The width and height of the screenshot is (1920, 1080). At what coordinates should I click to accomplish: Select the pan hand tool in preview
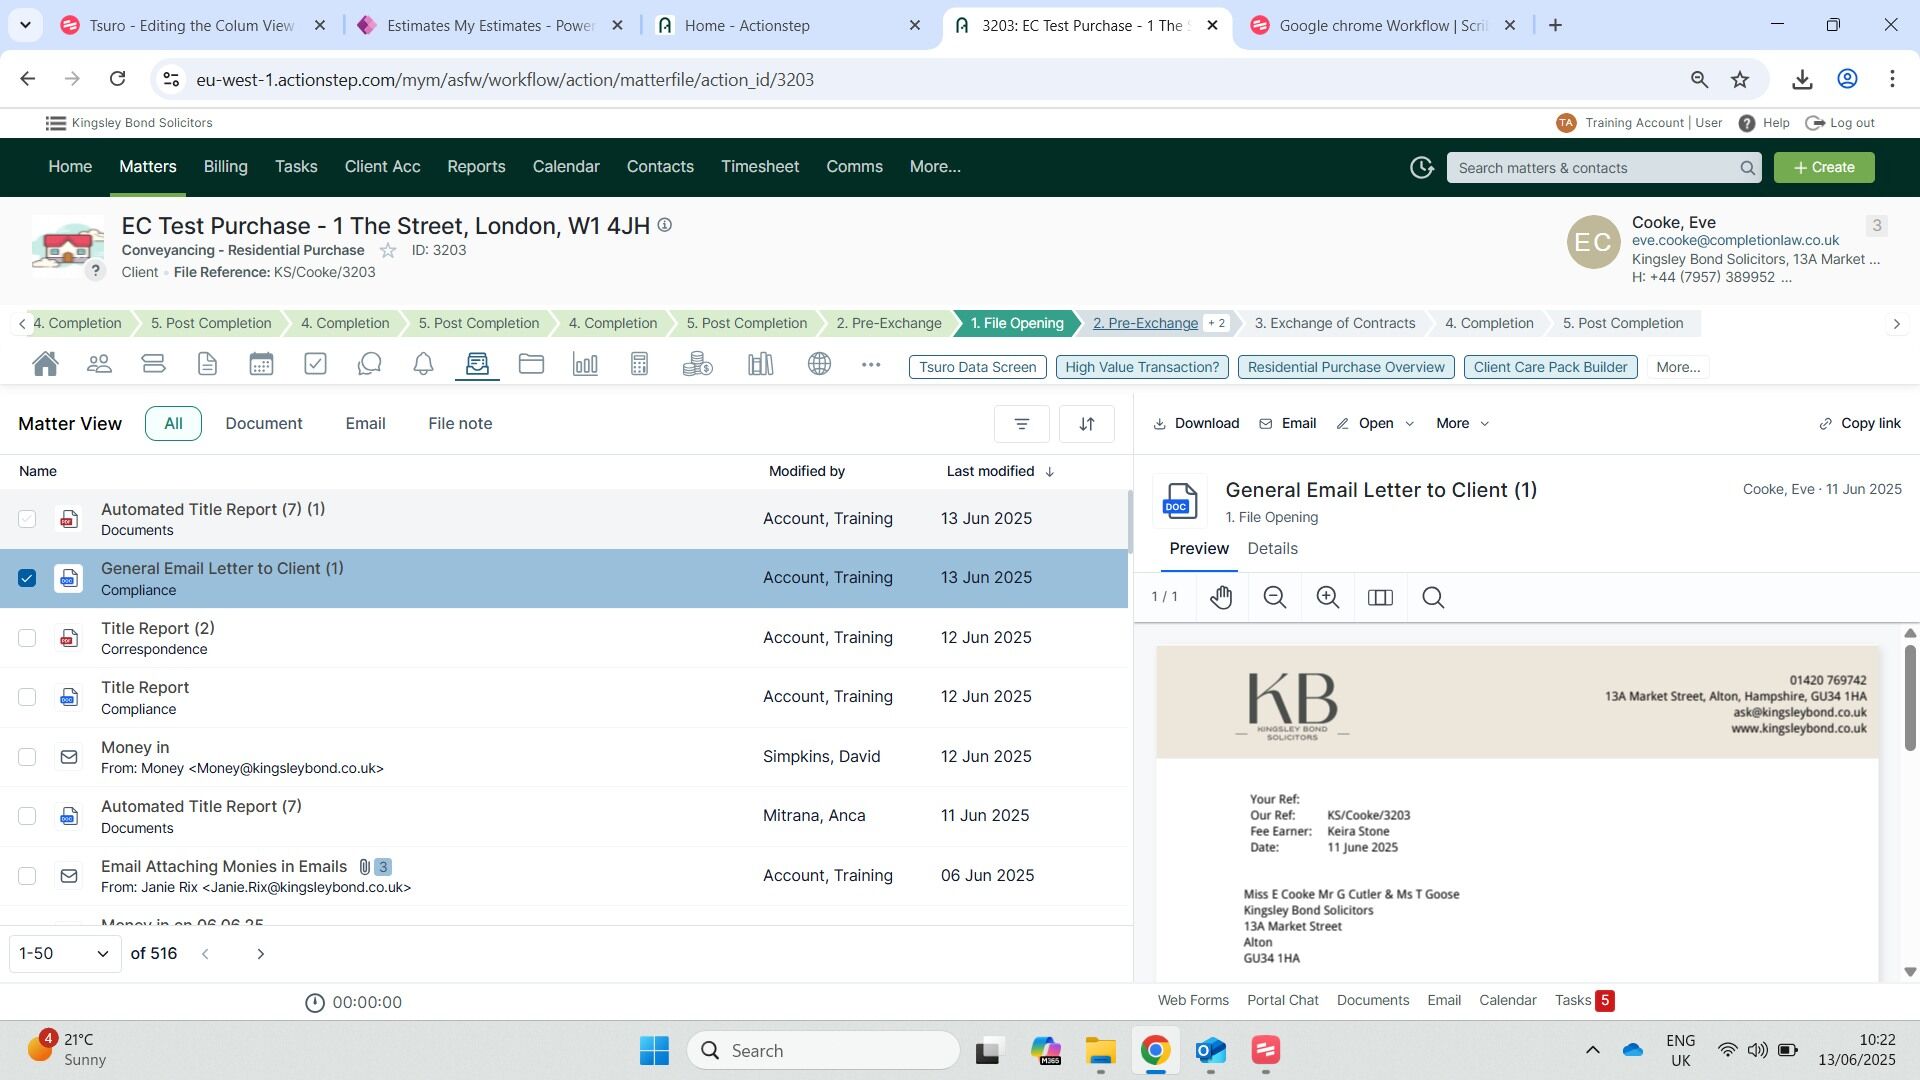coord(1221,597)
